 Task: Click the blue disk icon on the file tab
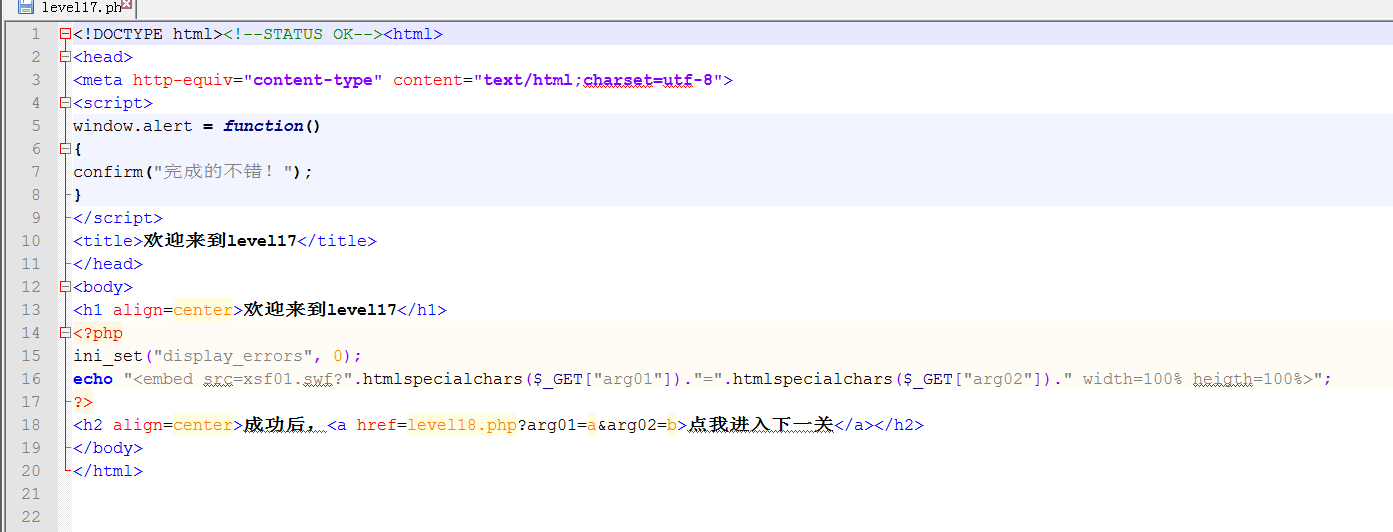pos(26,8)
